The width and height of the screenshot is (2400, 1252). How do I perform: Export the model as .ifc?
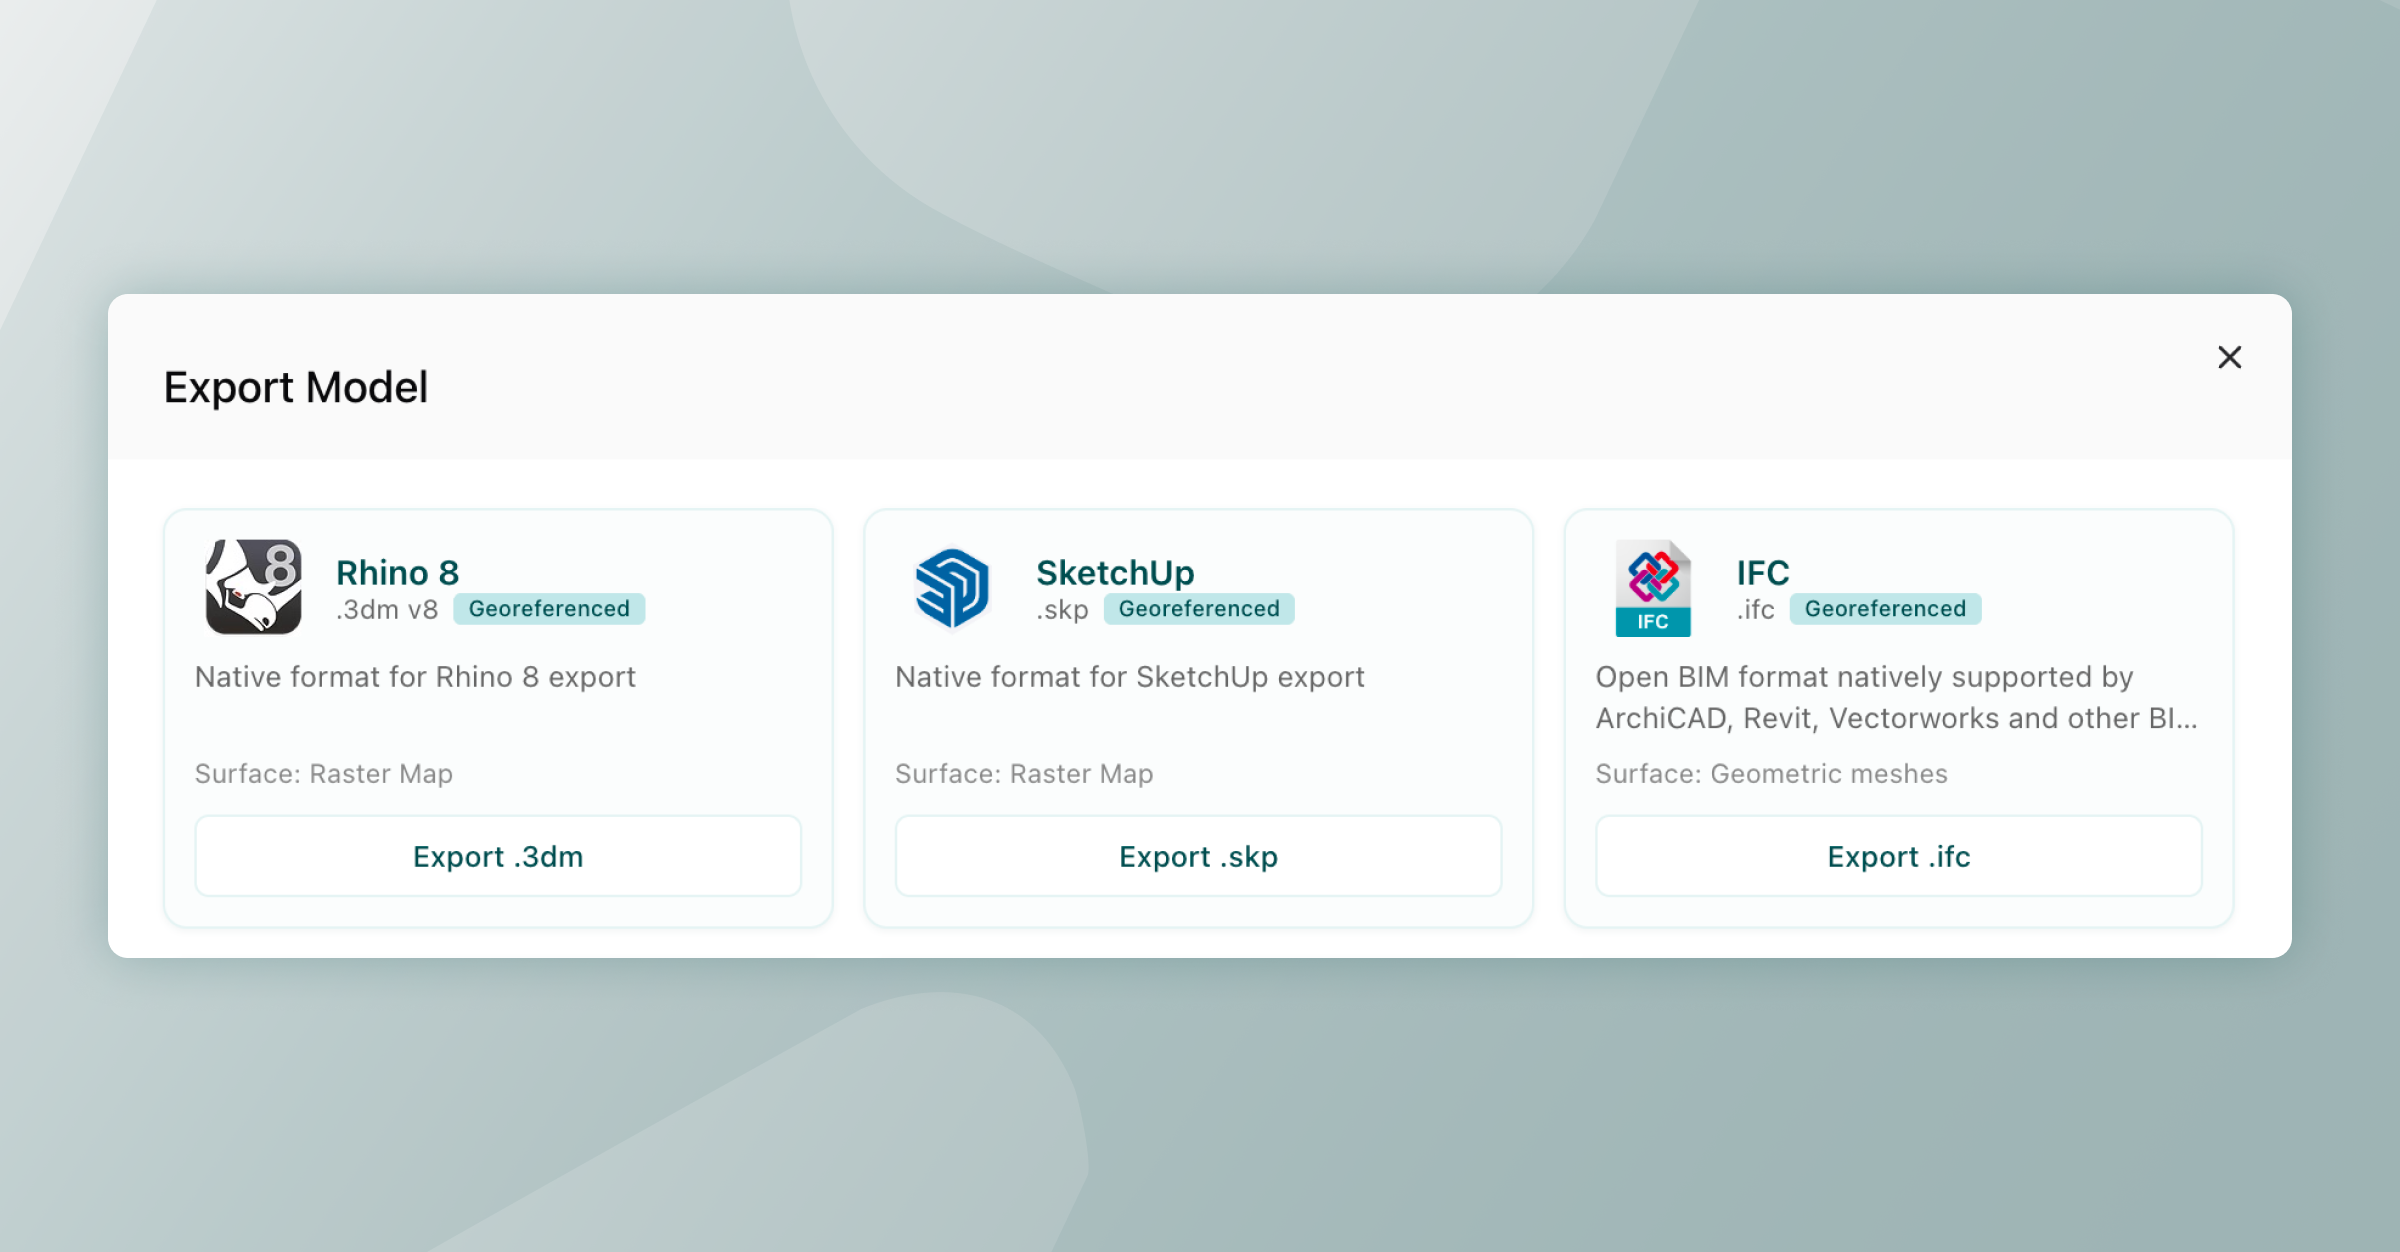pyautogui.click(x=1898, y=856)
